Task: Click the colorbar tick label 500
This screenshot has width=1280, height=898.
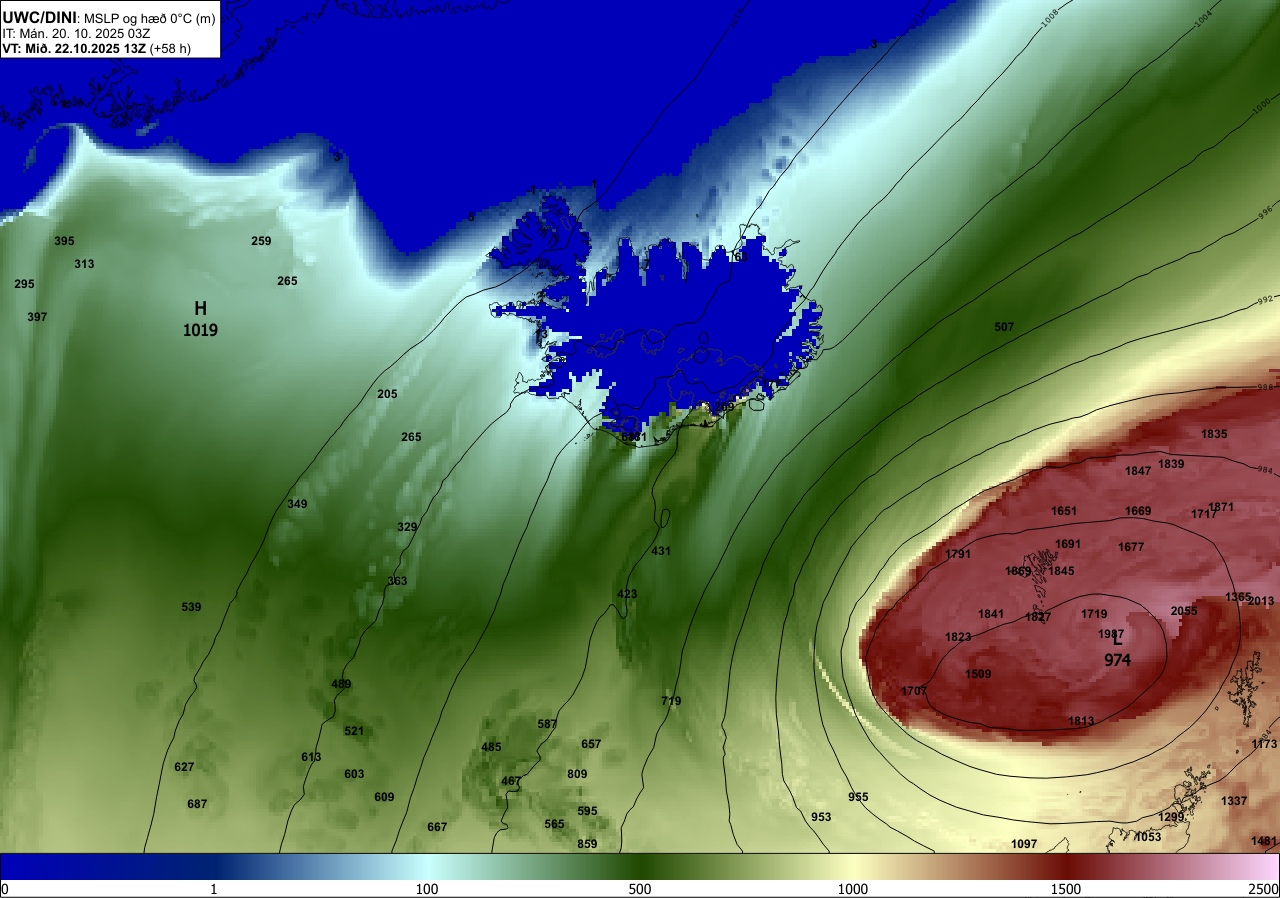Action: pyautogui.click(x=640, y=889)
